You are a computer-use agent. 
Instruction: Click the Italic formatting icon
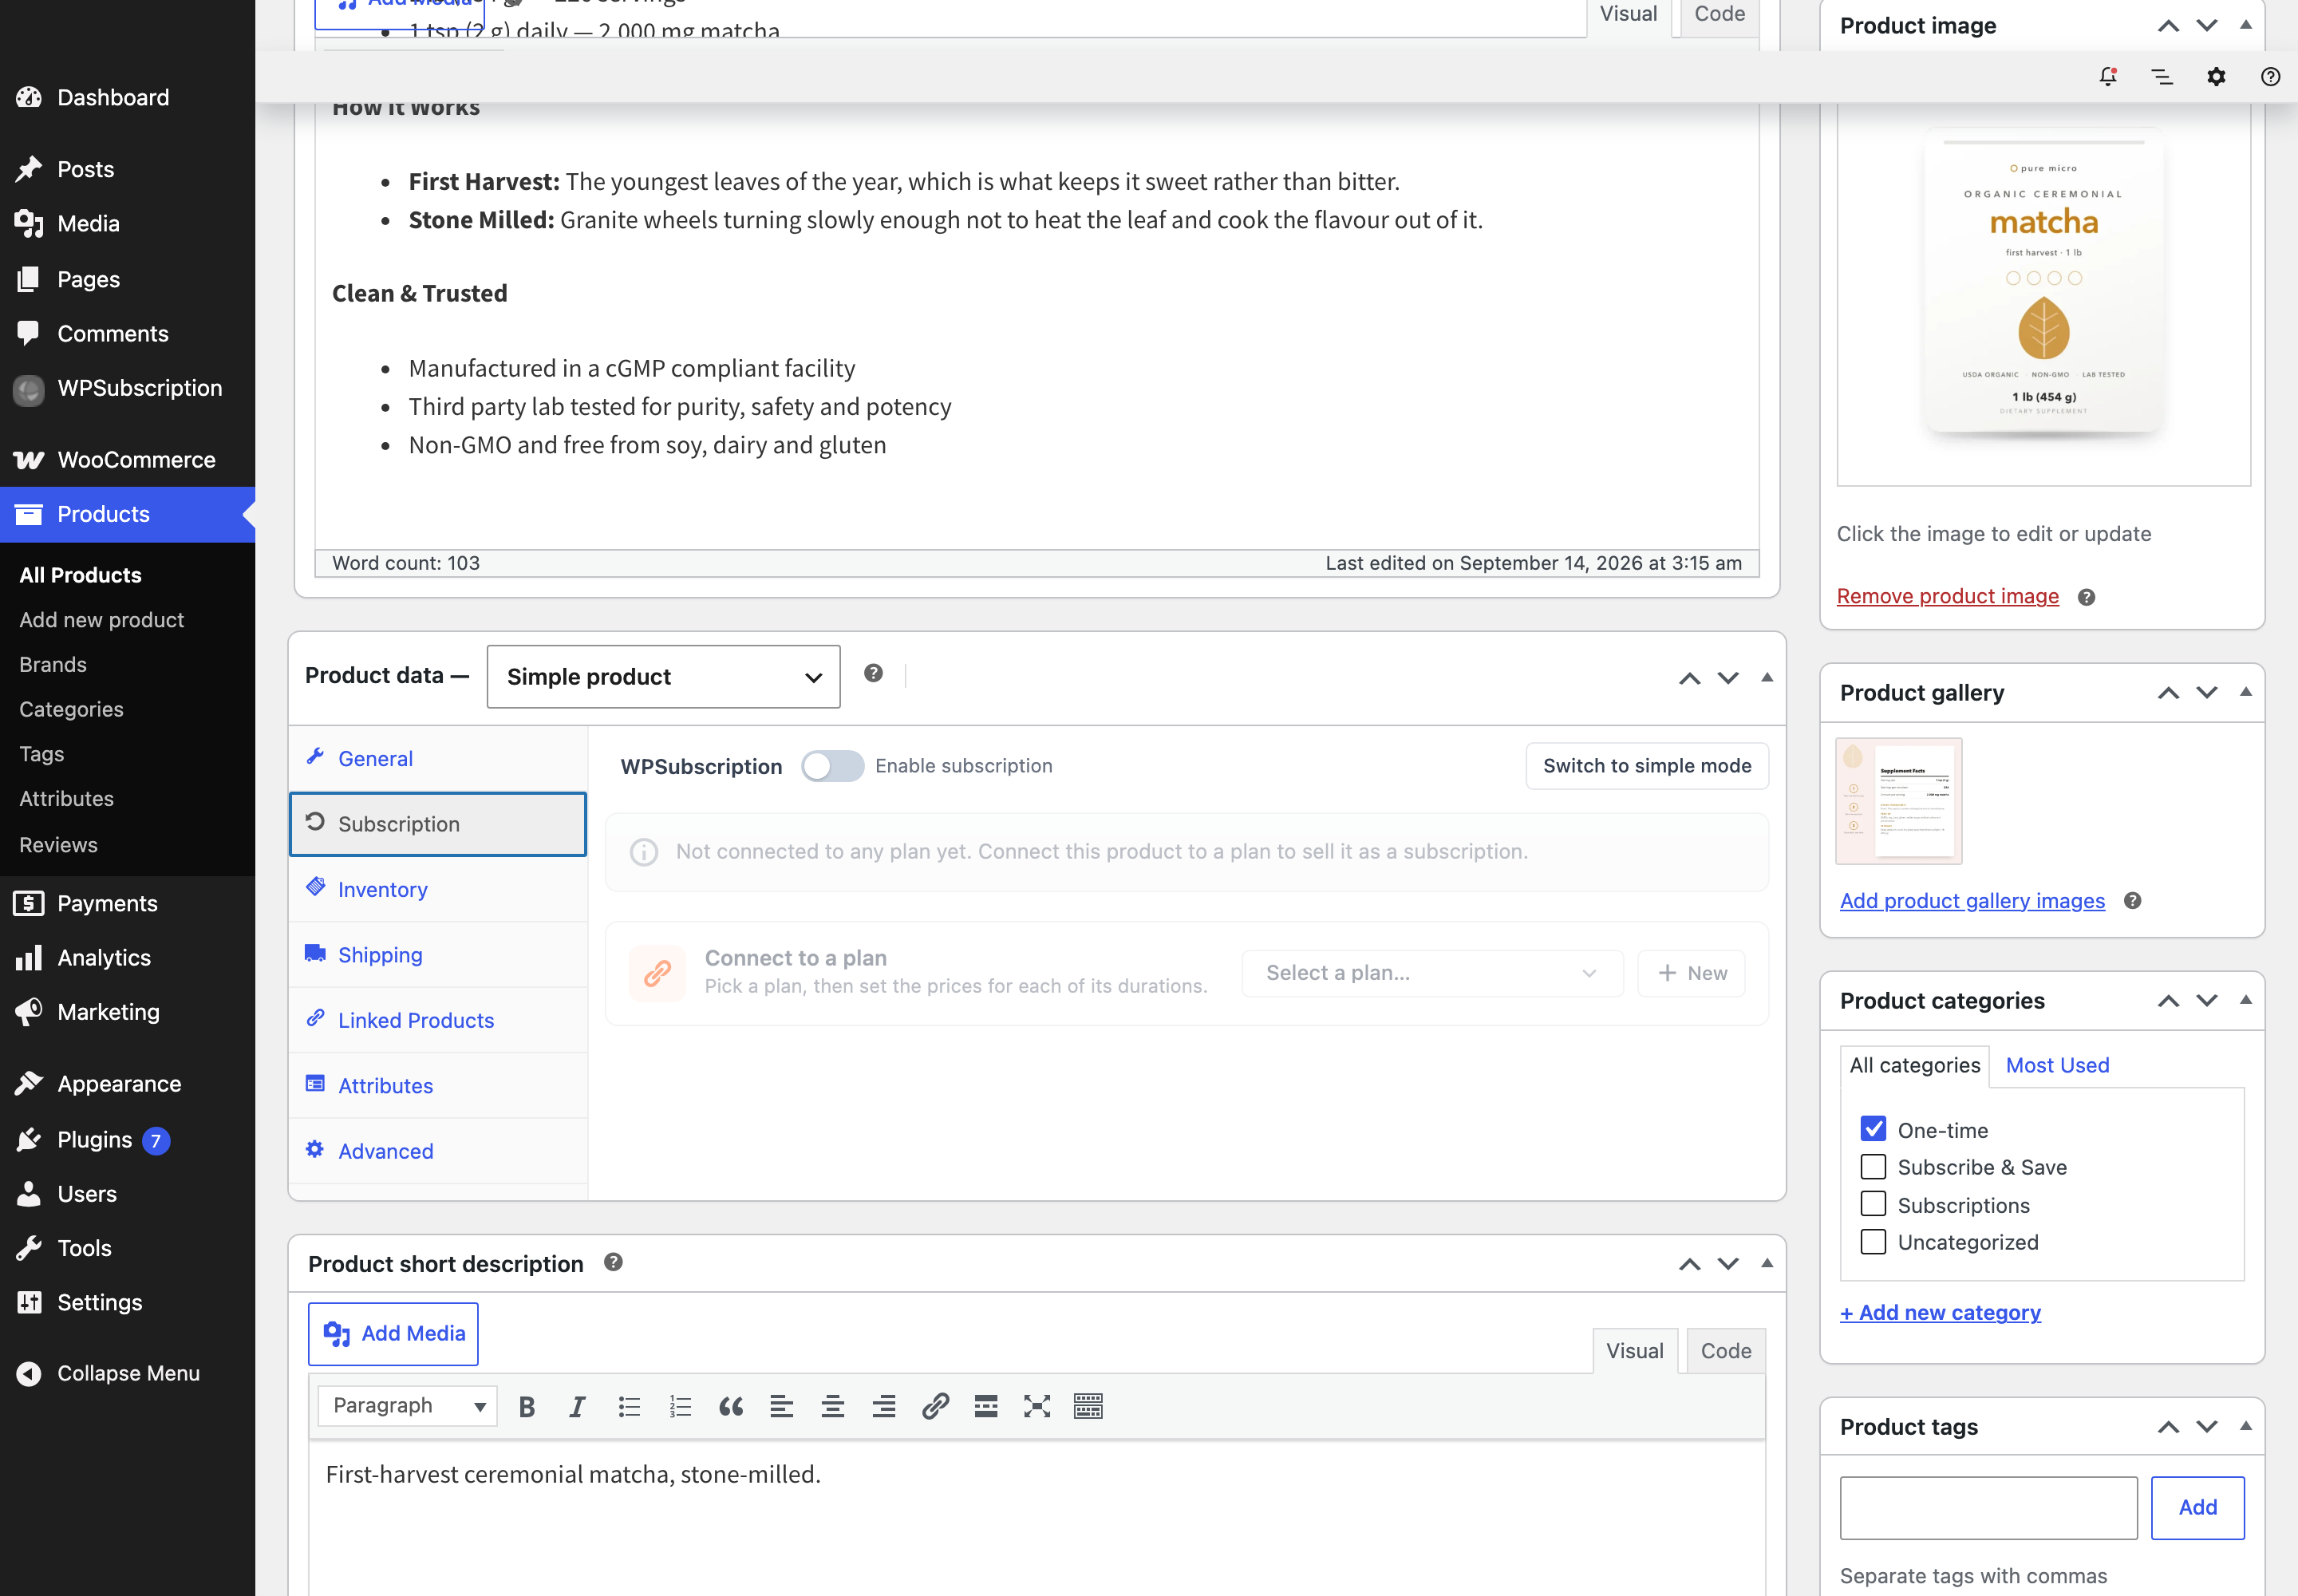pyautogui.click(x=577, y=1407)
